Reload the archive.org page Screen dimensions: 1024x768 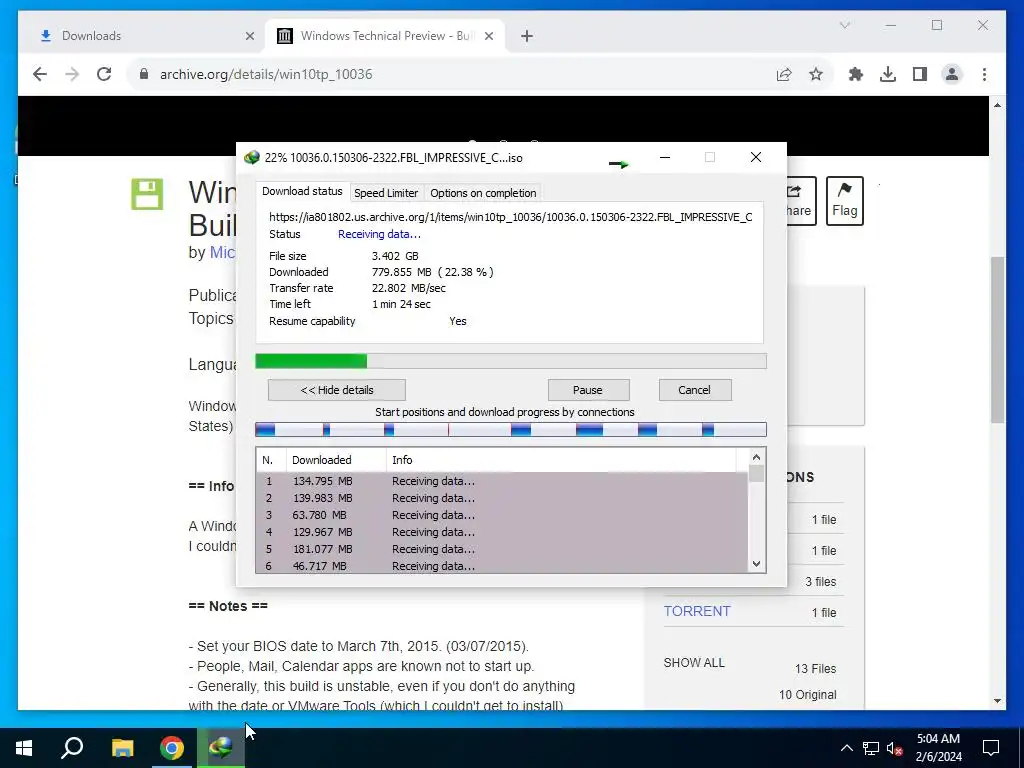(x=104, y=74)
